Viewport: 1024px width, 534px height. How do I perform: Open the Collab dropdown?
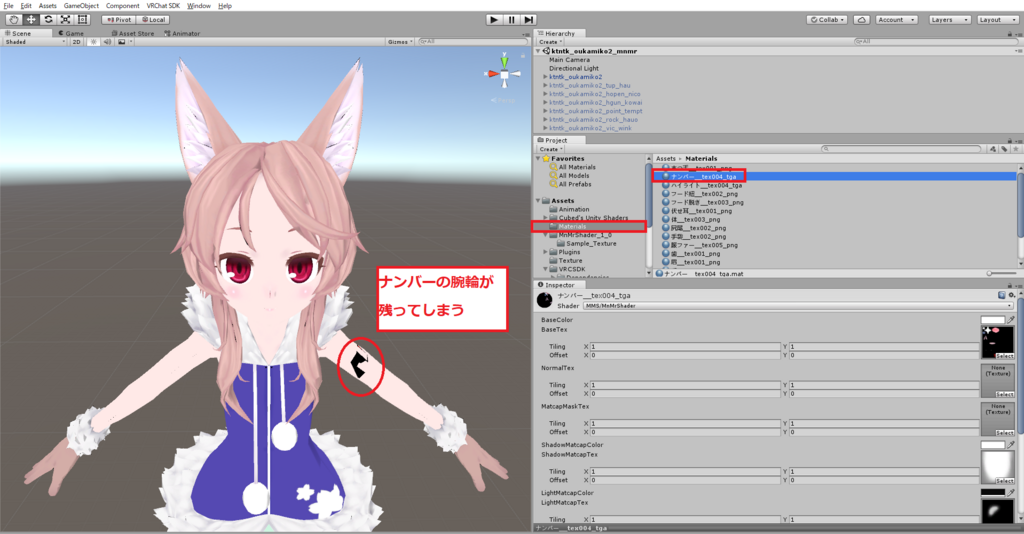coord(827,20)
